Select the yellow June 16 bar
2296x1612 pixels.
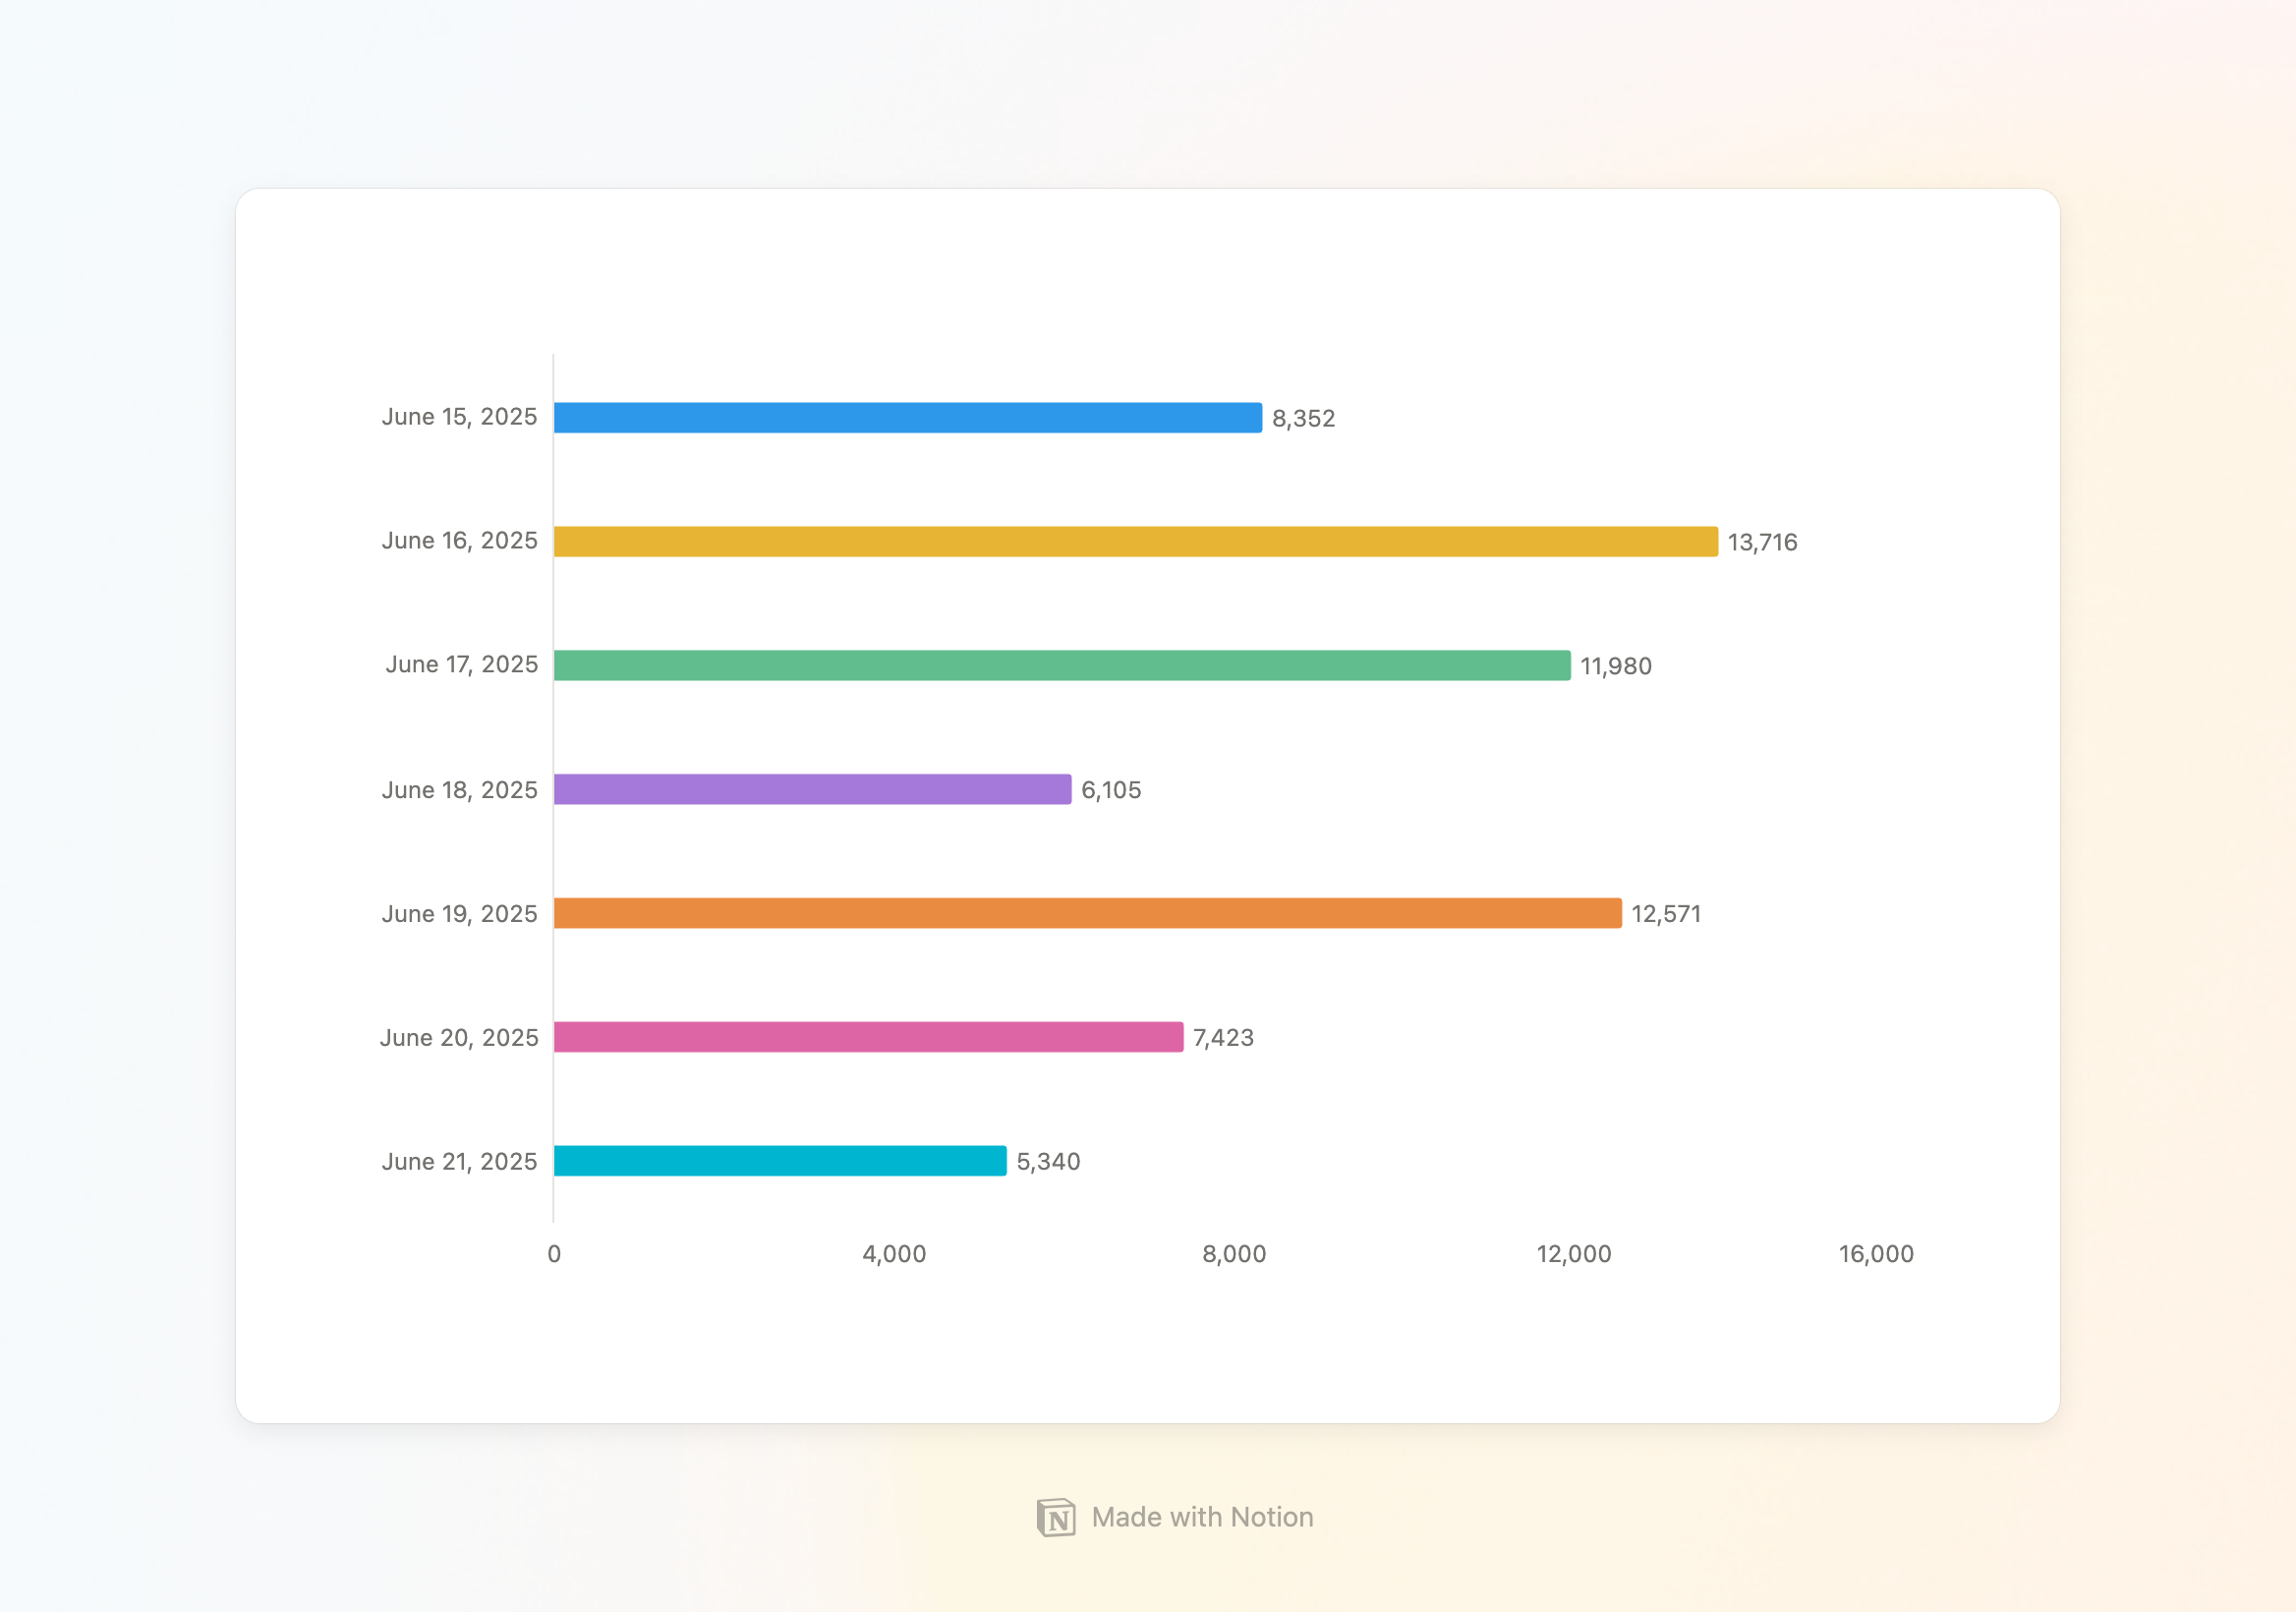point(1135,542)
